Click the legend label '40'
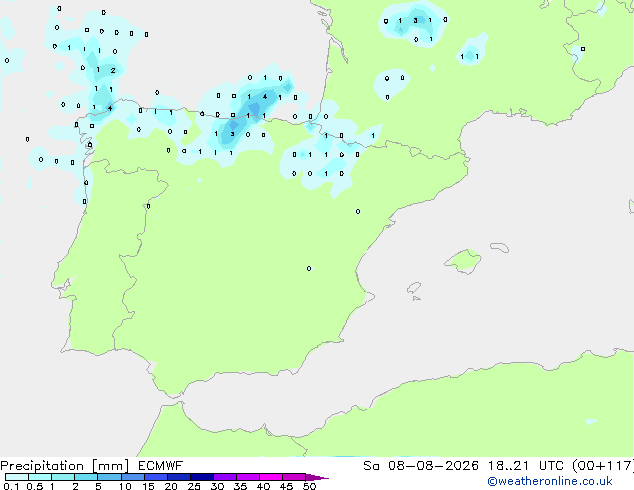The height and width of the screenshot is (490, 634). click(x=263, y=486)
